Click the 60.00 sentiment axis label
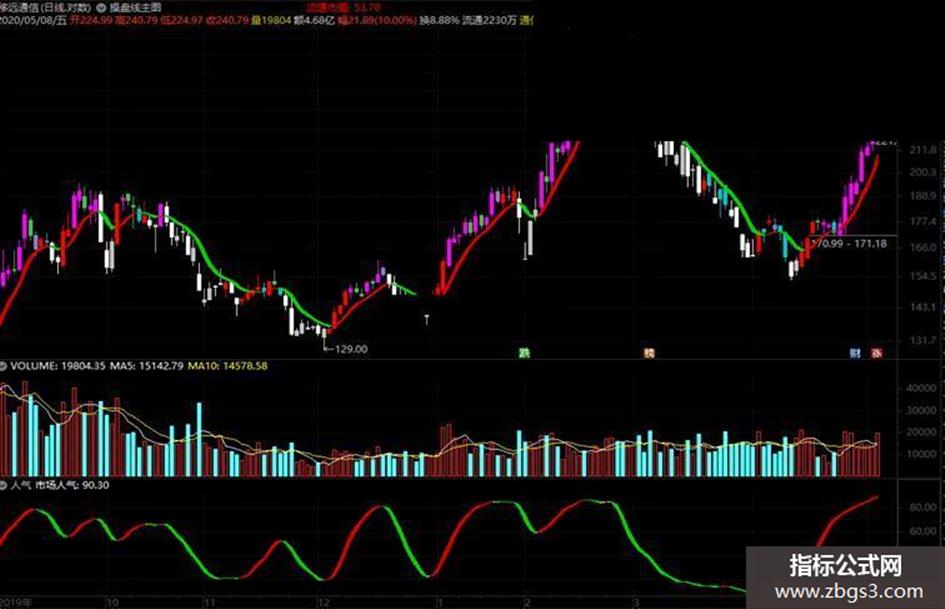The height and width of the screenshot is (609, 945). click(x=923, y=532)
